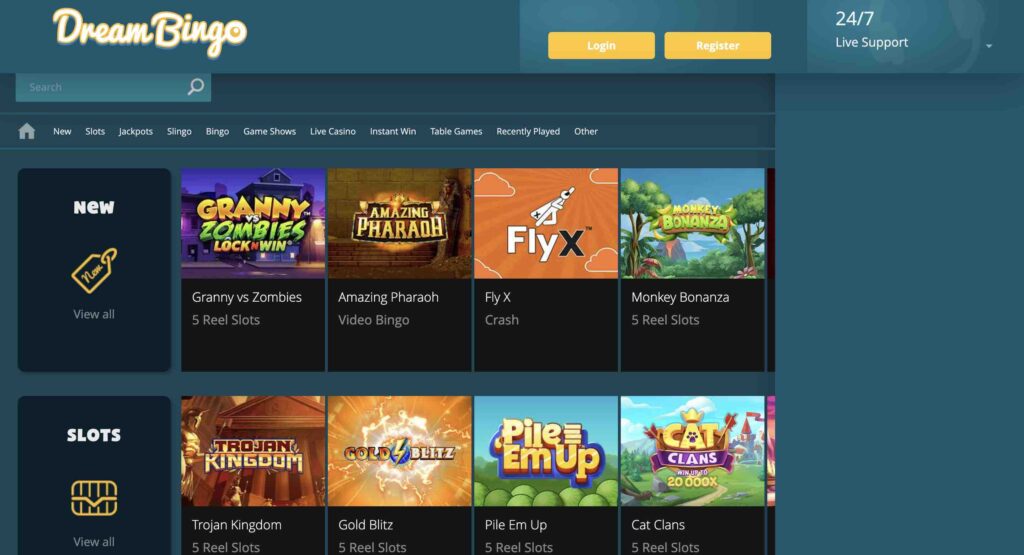
Task: Open the Dream Bingo logo
Action: click(150, 32)
